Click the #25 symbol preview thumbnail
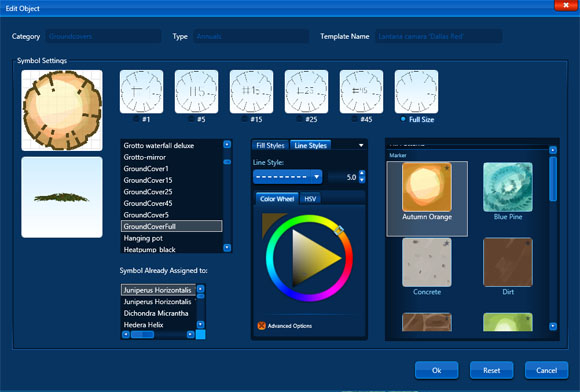This screenshot has width=580, height=392. 306,92
